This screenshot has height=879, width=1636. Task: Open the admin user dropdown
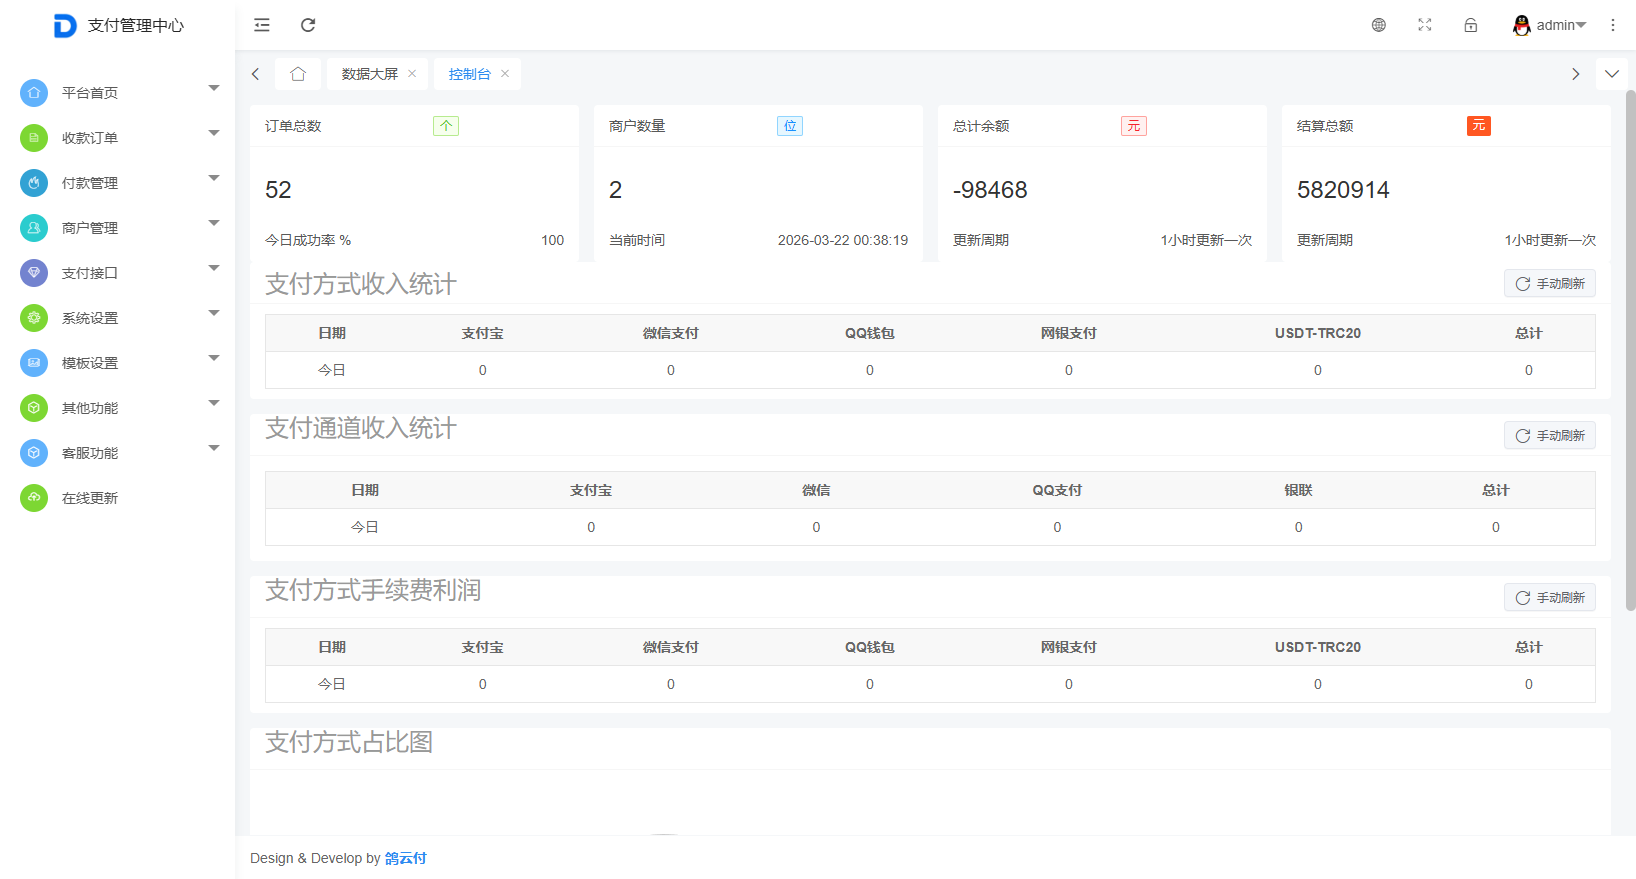click(x=1550, y=25)
